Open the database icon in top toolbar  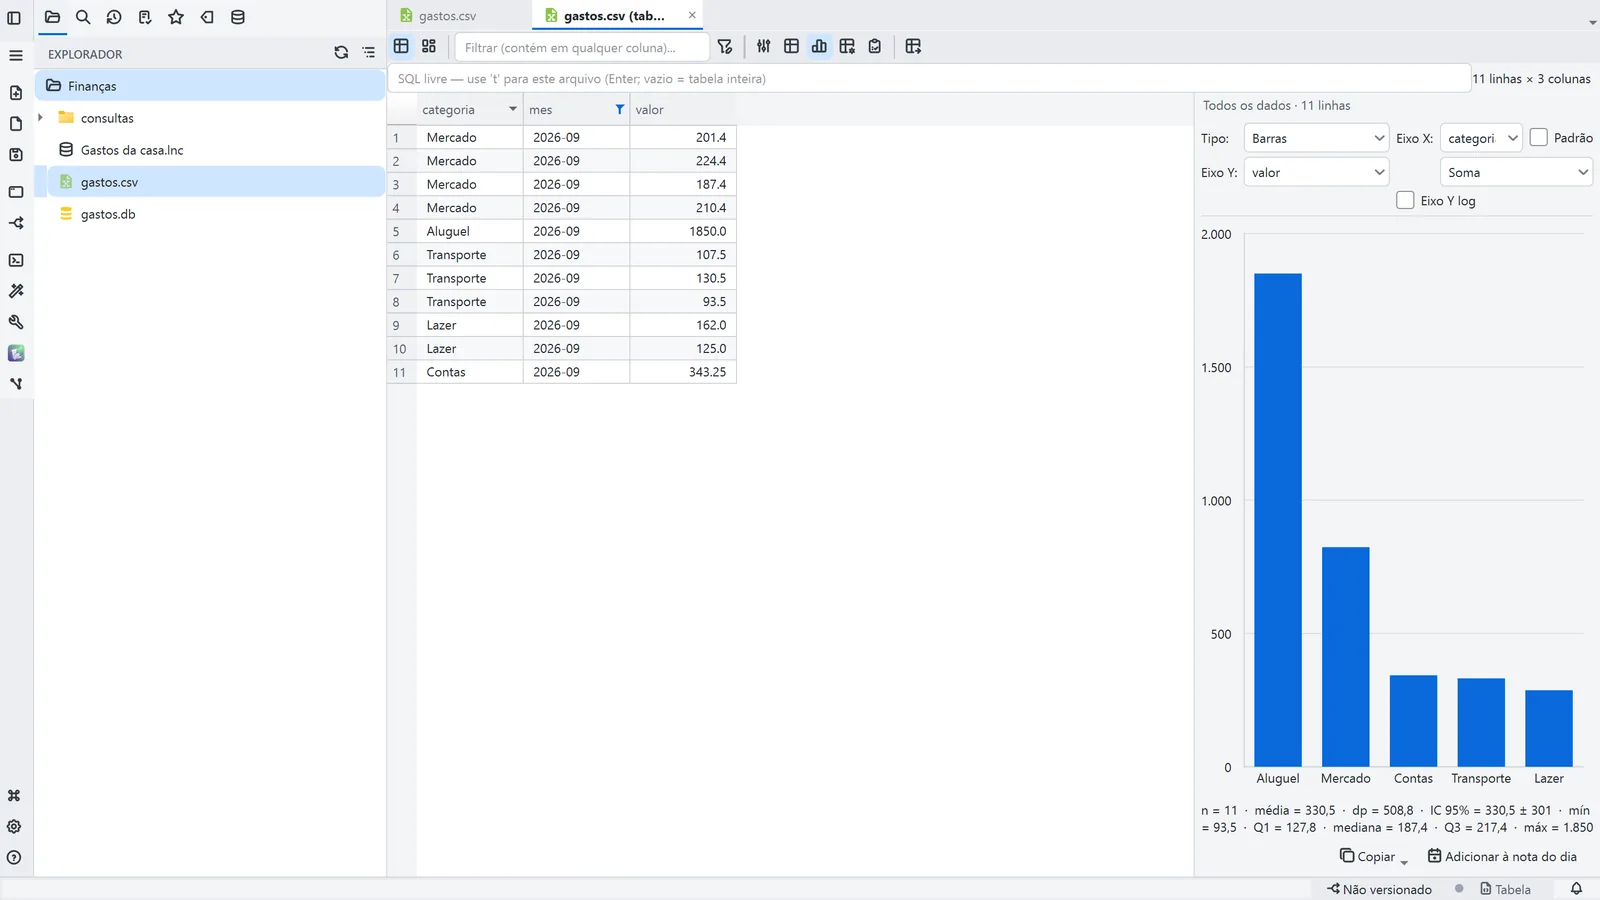pos(238,17)
